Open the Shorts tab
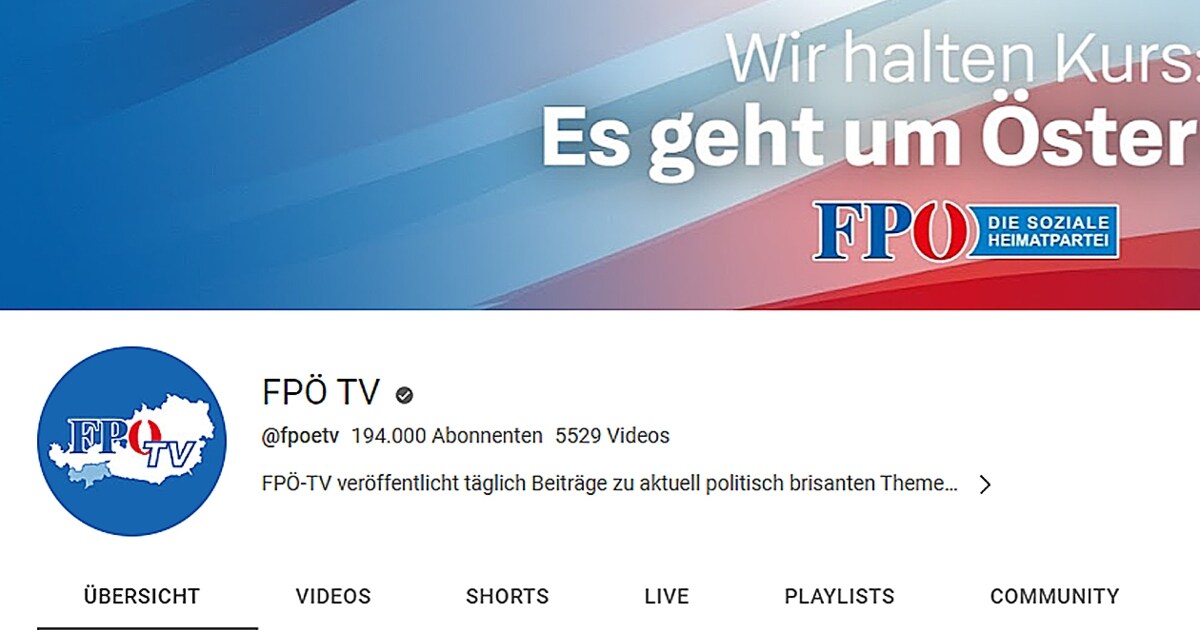Screen dimensions: 1200x630 coord(507,597)
